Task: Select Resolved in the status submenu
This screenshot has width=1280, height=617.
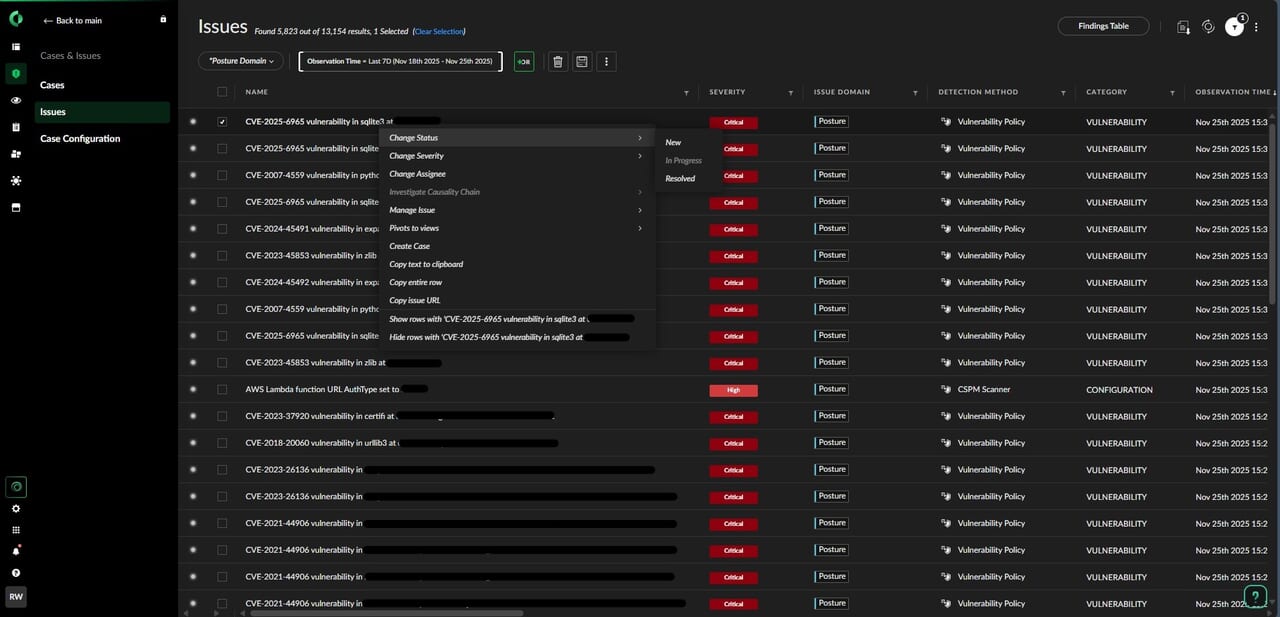Action: tap(680, 179)
